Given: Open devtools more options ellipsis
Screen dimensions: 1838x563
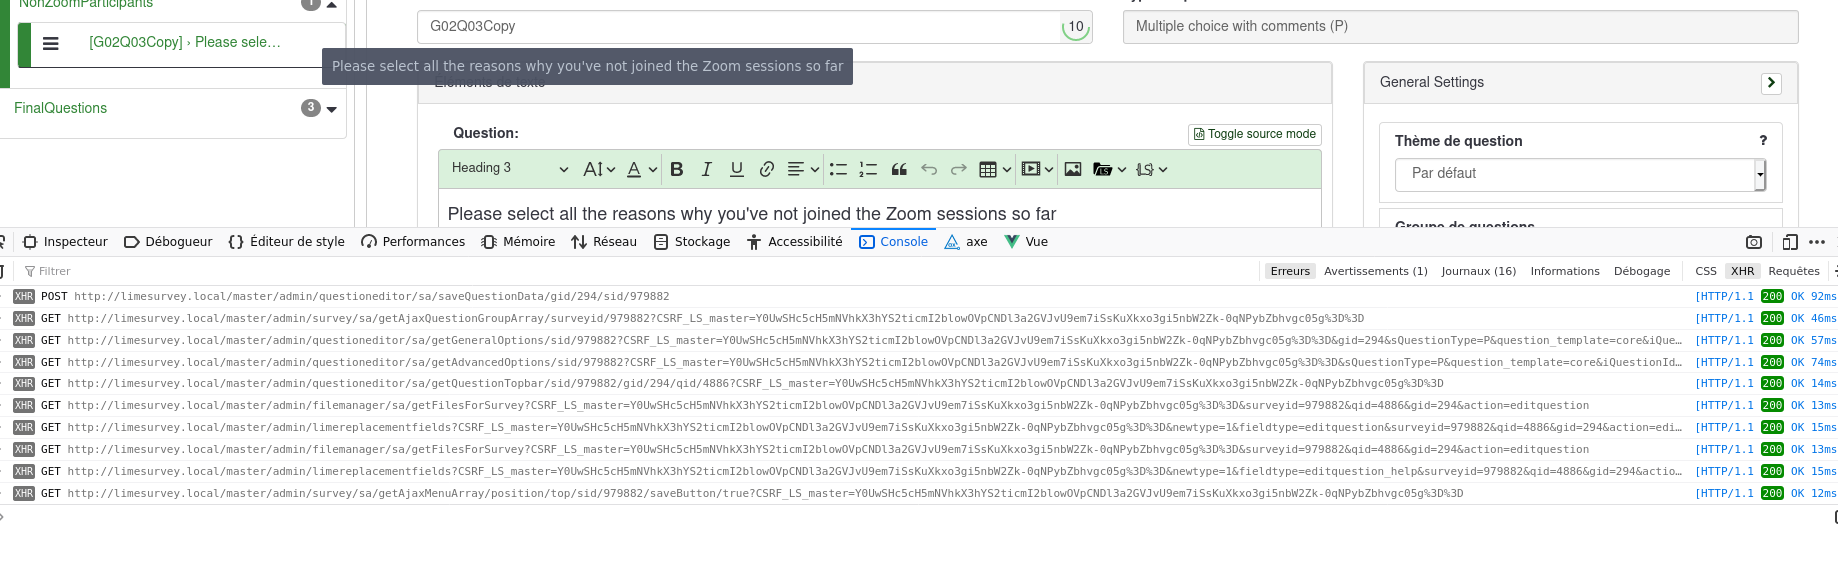Looking at the screenshot, I should click(x=1817, y=242).
